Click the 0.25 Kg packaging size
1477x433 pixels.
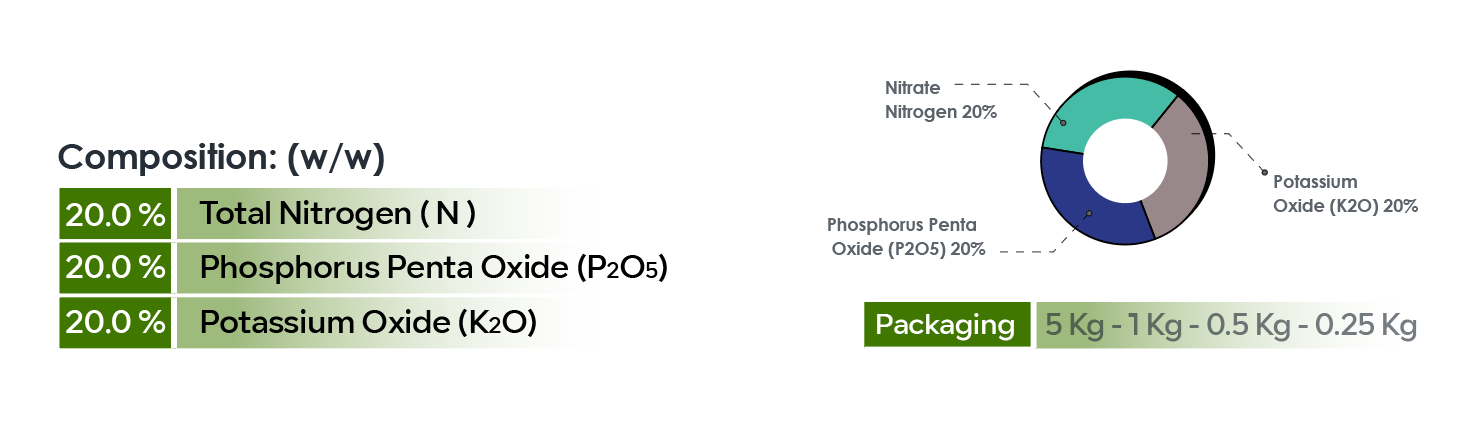[1366, 326]
